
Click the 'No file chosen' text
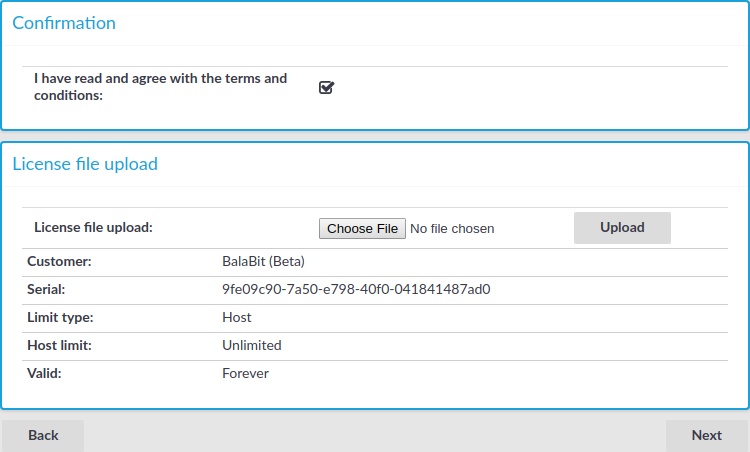pyautogui.click(x=452, y=229)
